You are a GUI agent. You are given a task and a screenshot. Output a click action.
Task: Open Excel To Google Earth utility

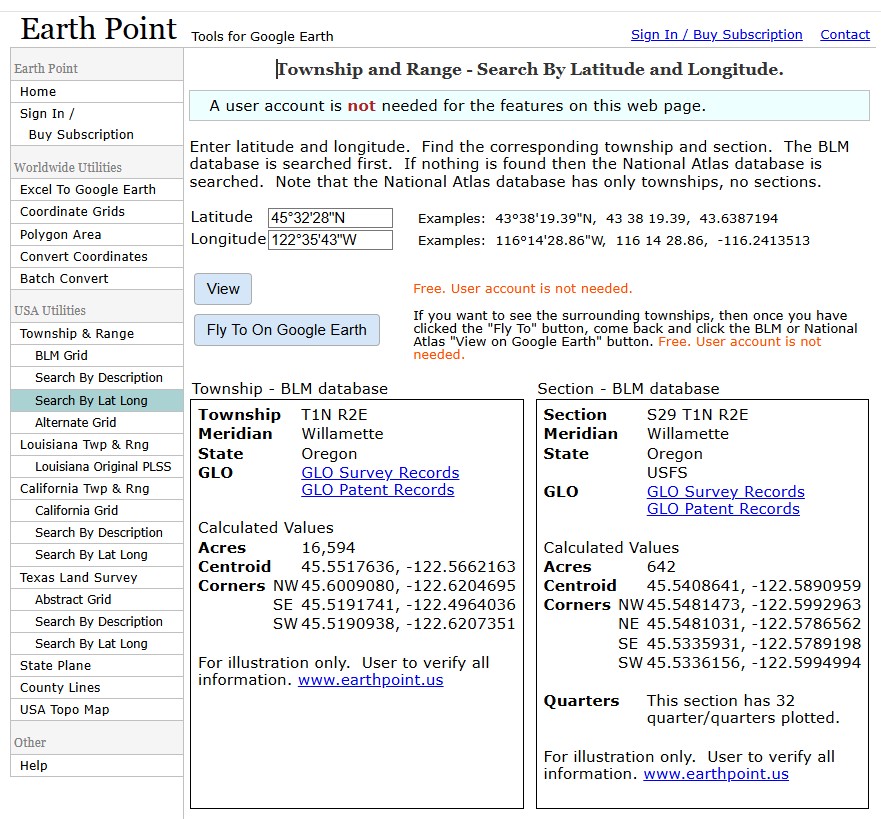(x=87, y=189)
